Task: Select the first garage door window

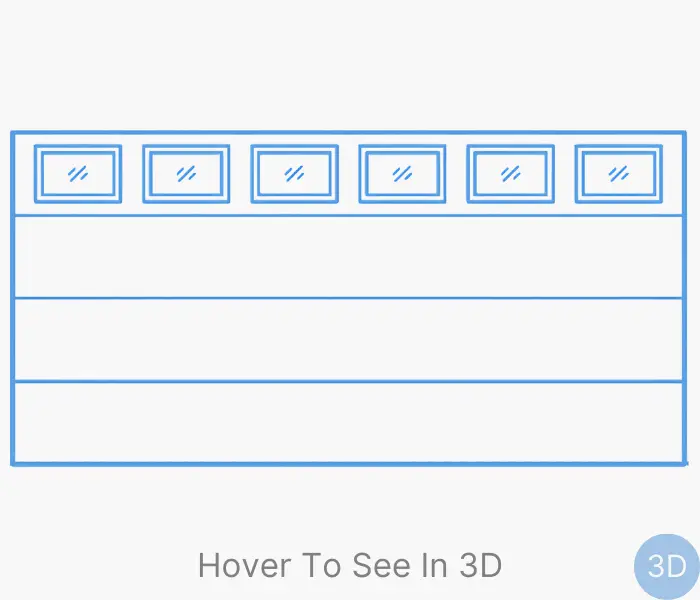Action: (x=78, y=174)
